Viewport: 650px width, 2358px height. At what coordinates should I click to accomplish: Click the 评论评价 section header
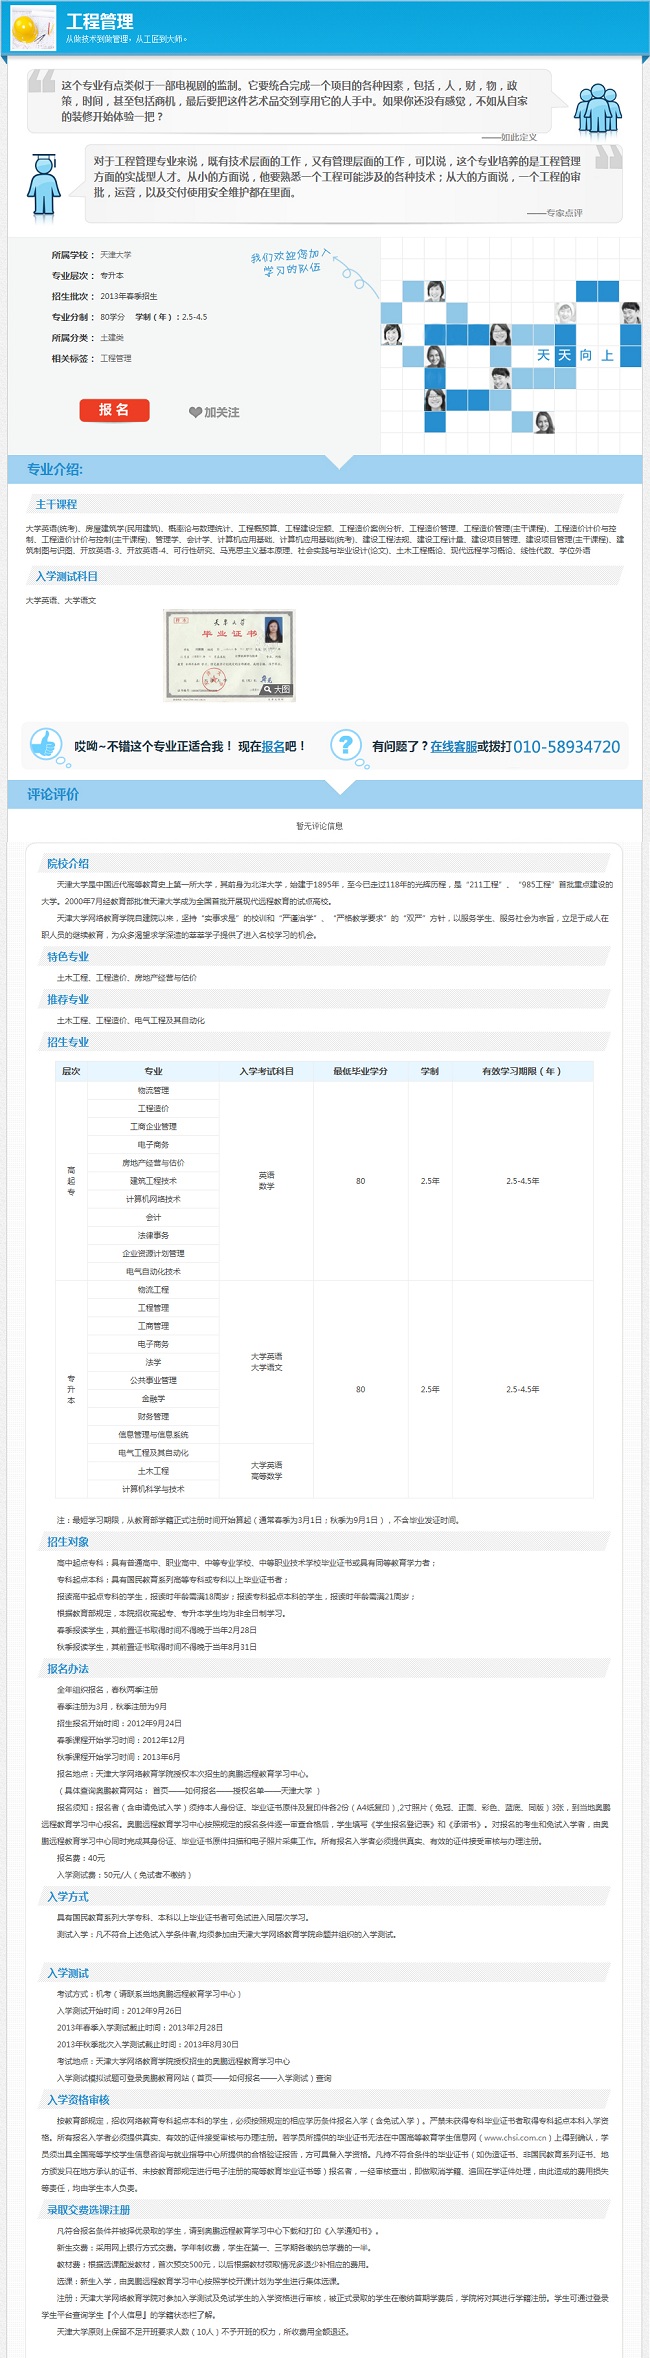[53, 794]
